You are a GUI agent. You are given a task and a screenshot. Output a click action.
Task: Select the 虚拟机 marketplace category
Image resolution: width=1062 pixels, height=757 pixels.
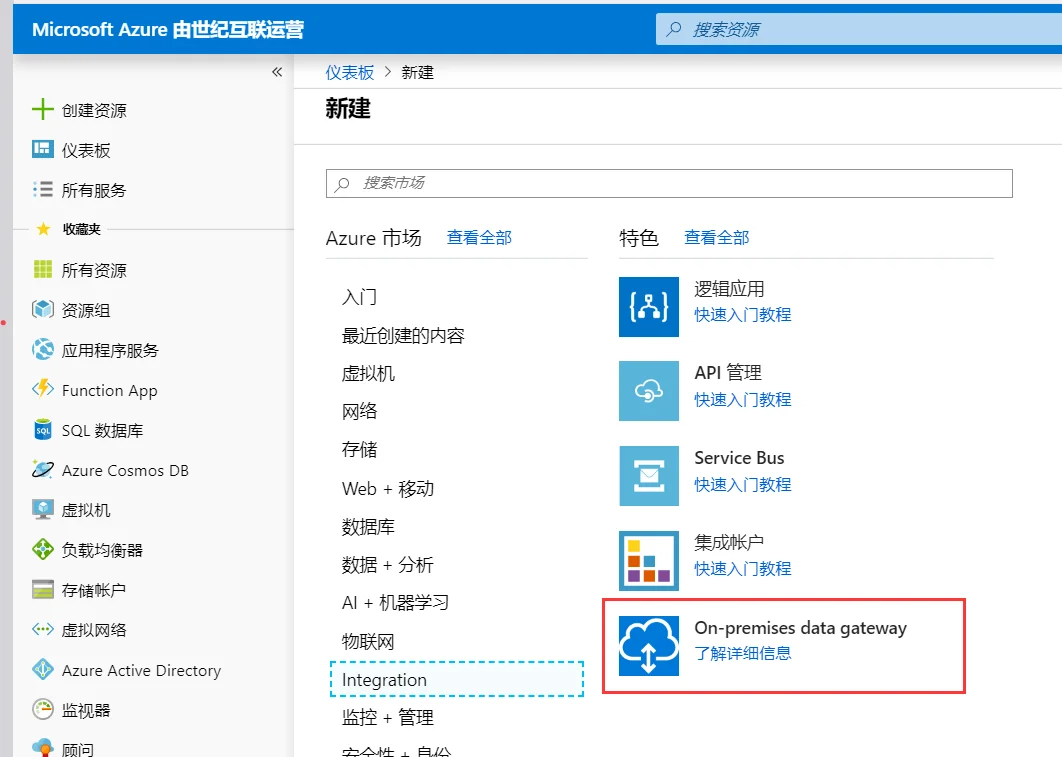(x=368, y=374)
